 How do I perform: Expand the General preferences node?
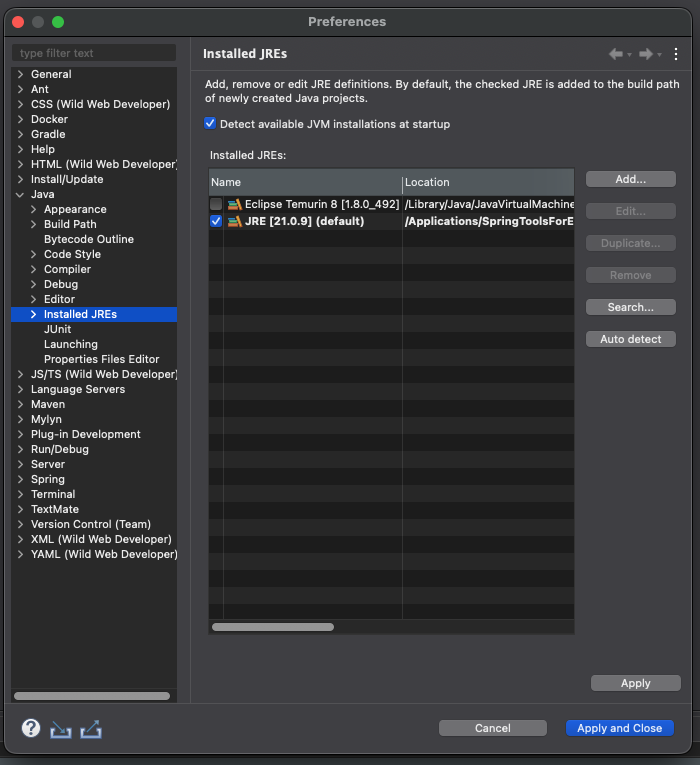(20, 74)
